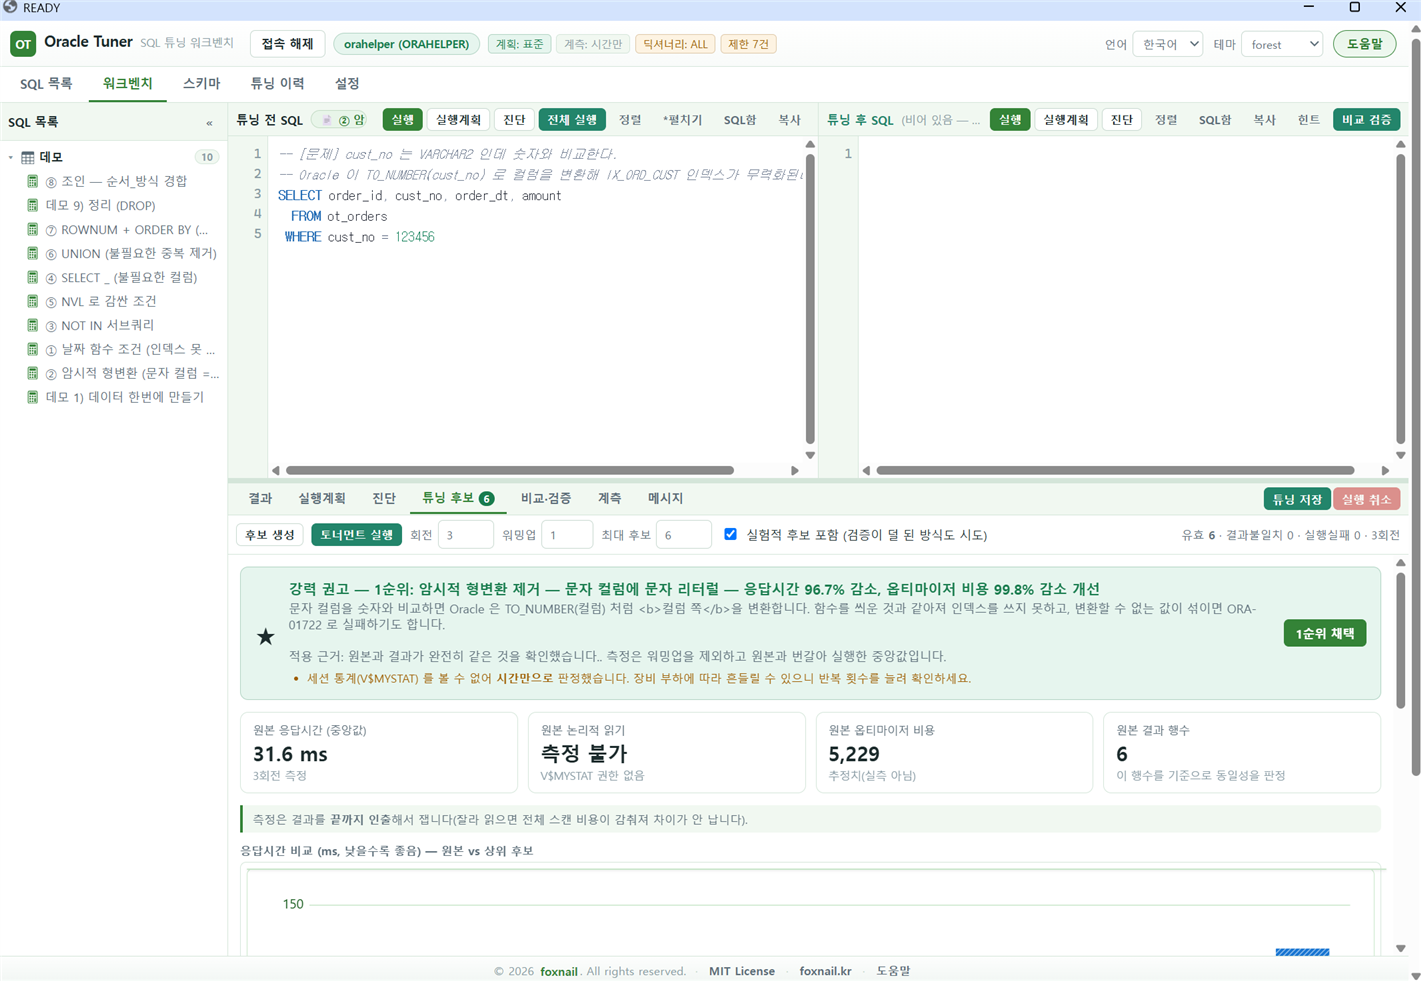
Task: Click the OT Oracle Tuner logo icon
Action: [x=23, y=44]
